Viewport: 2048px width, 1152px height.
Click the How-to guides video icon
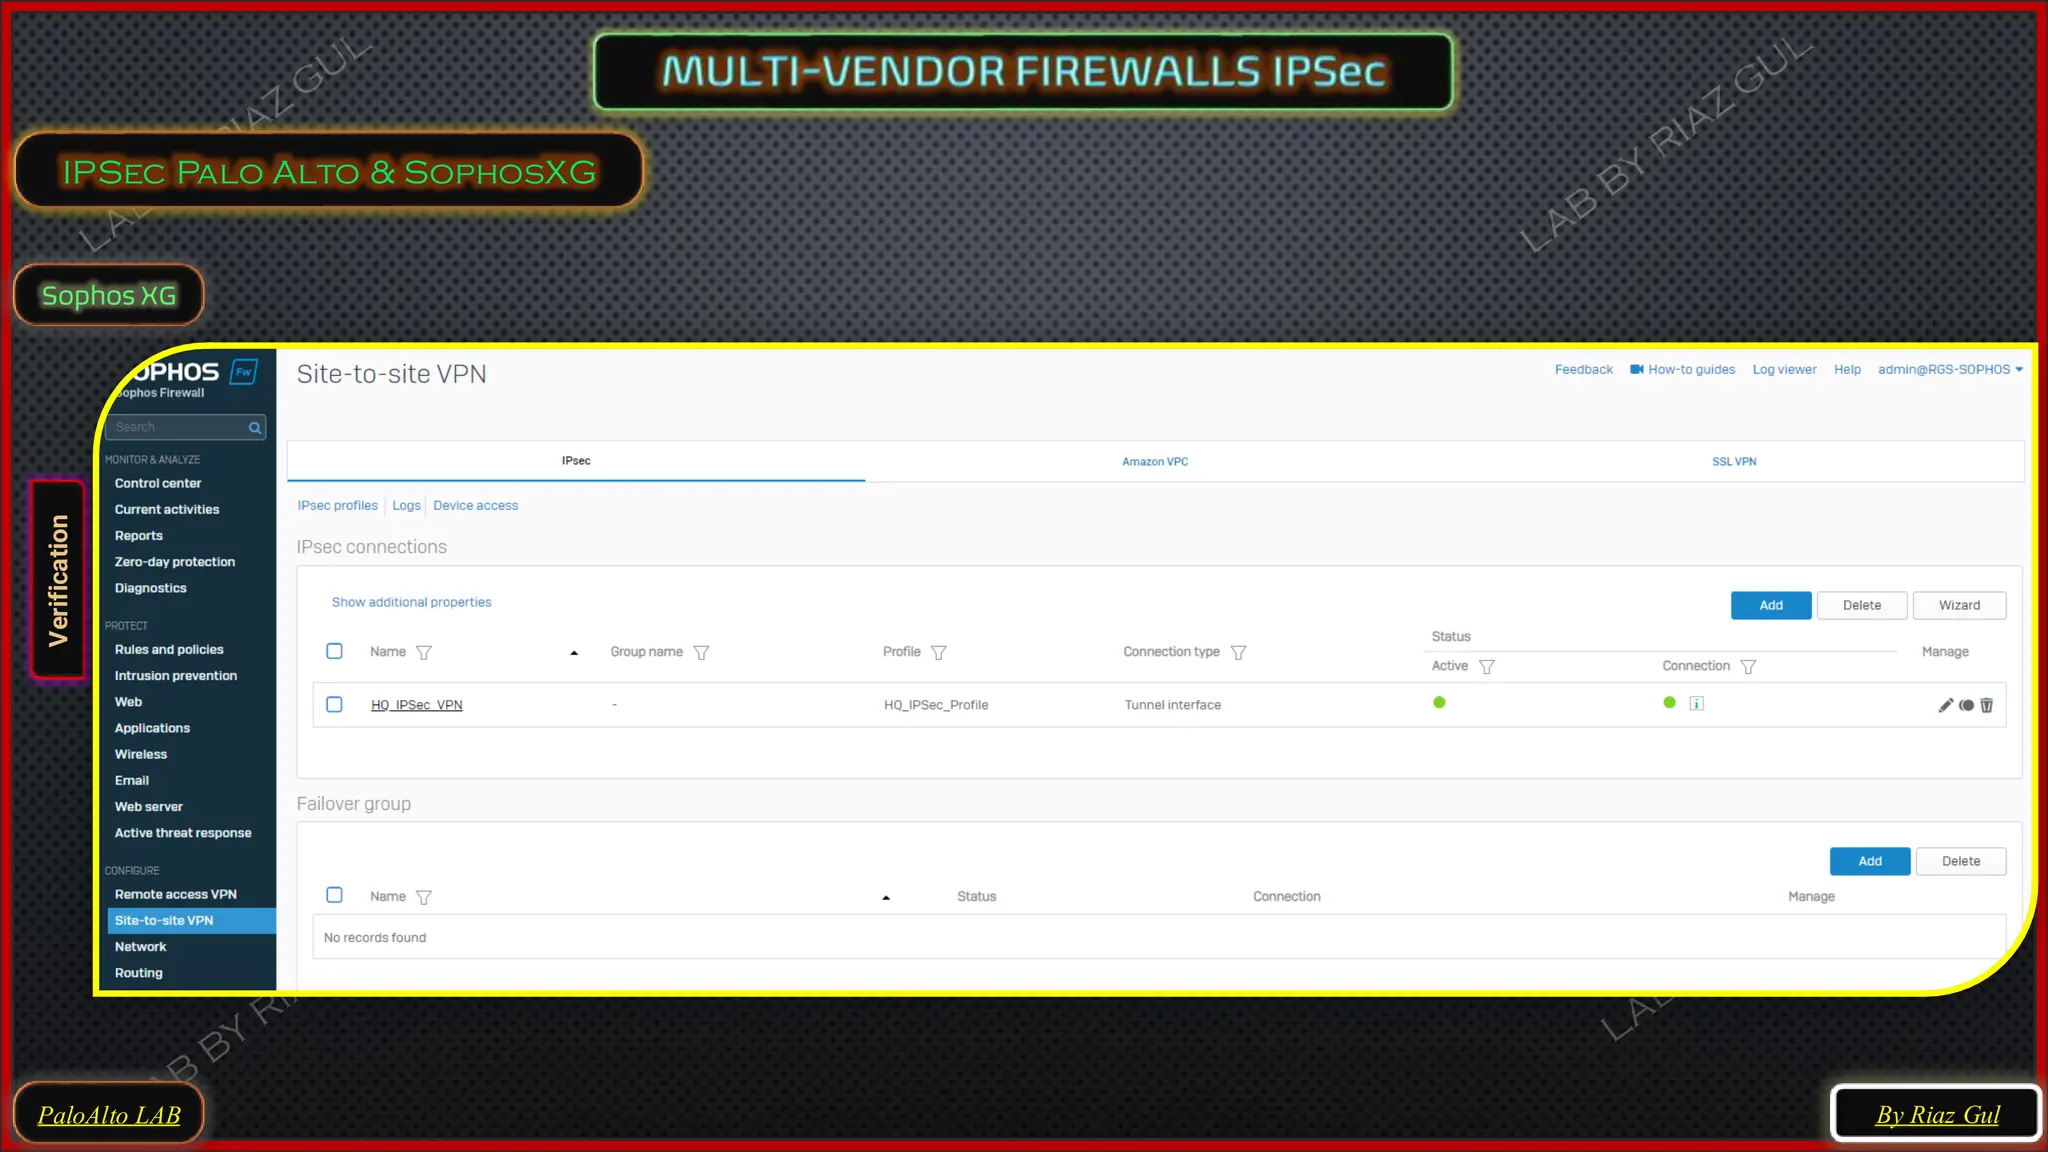[x=1636, y=369]
